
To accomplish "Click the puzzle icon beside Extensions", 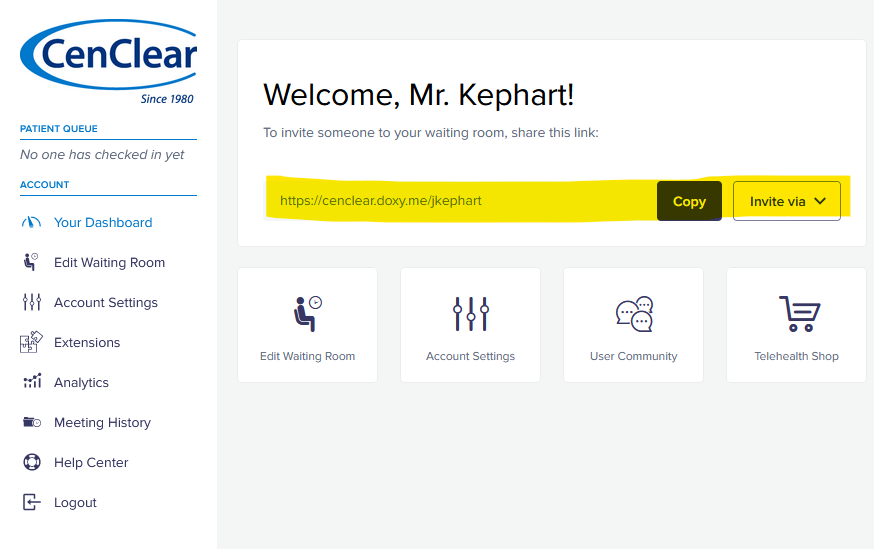I will [x=31, y=342].
